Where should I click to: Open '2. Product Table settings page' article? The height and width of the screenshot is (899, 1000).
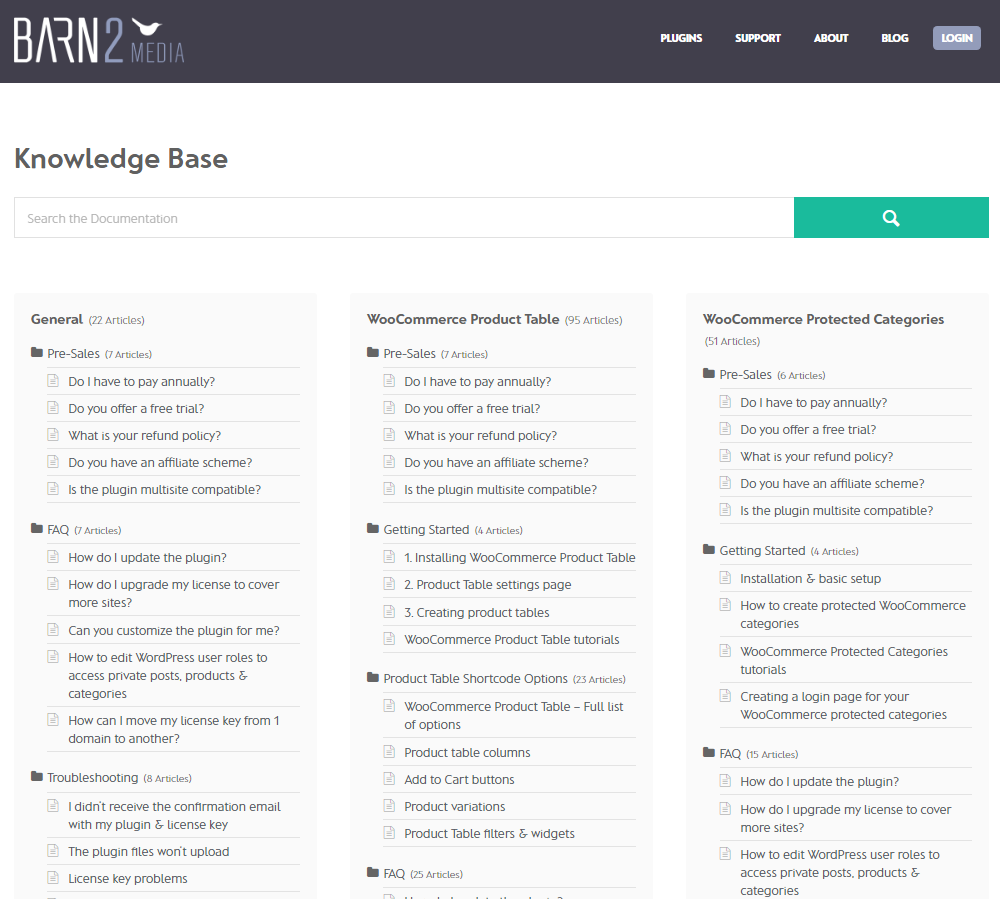[x=488, y=585]
